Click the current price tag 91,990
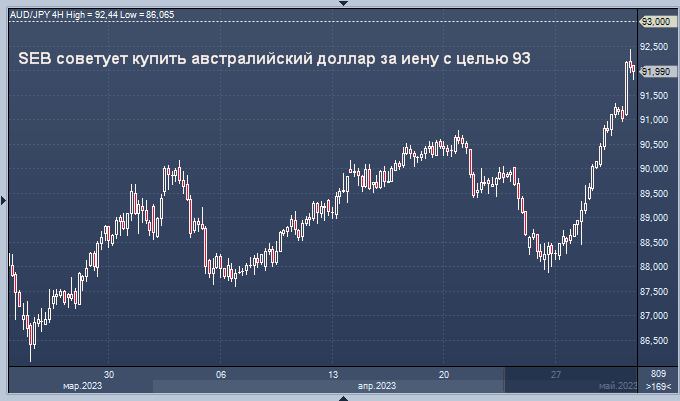Viewport: 680px width, 401px height. pos(655,71)
